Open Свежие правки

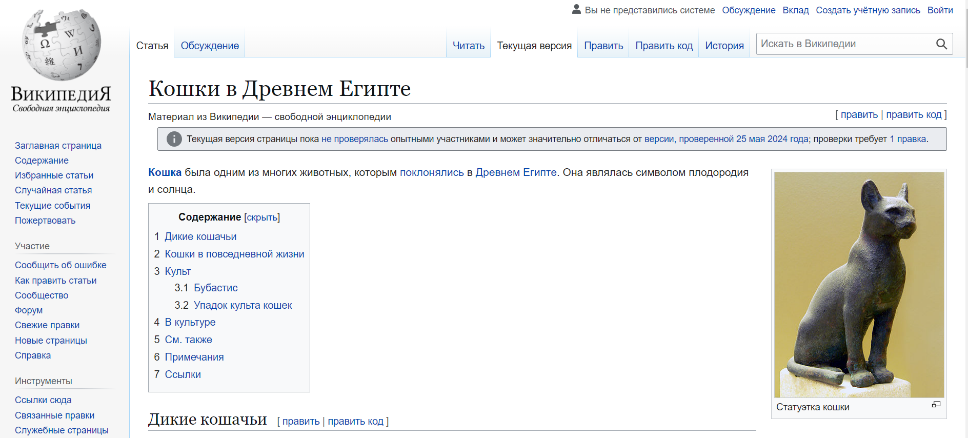pos(47,325)
